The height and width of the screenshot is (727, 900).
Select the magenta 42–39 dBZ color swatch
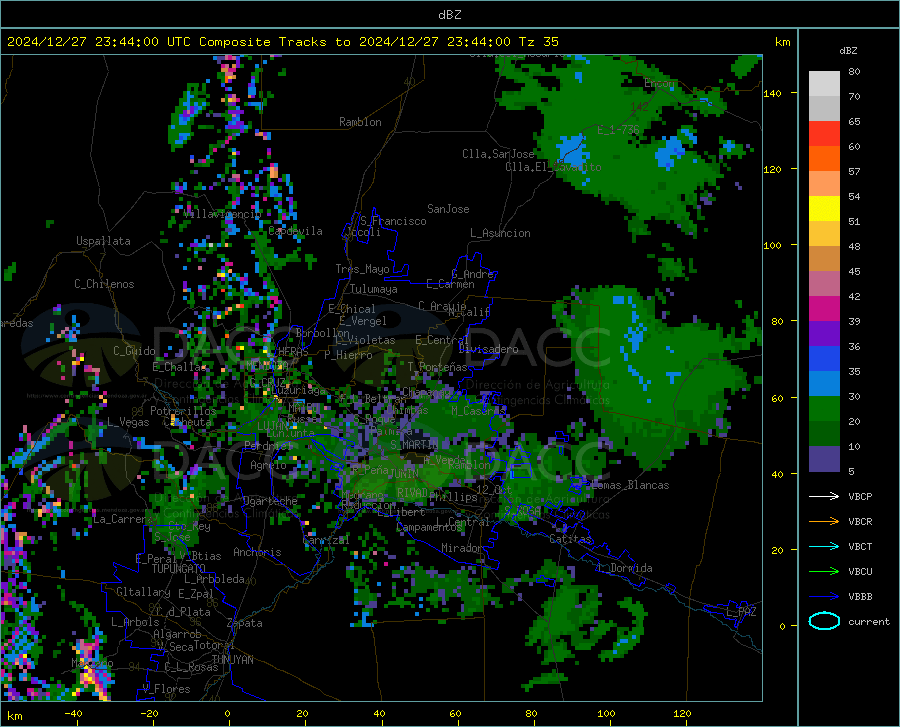pos(824,309)
